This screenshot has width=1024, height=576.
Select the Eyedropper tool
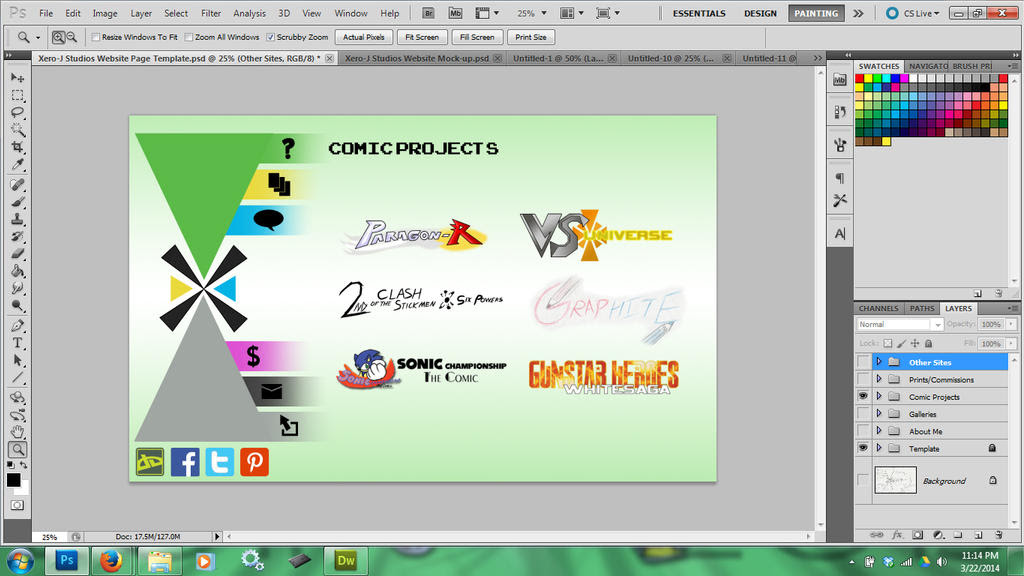click(x=18, y=164)
